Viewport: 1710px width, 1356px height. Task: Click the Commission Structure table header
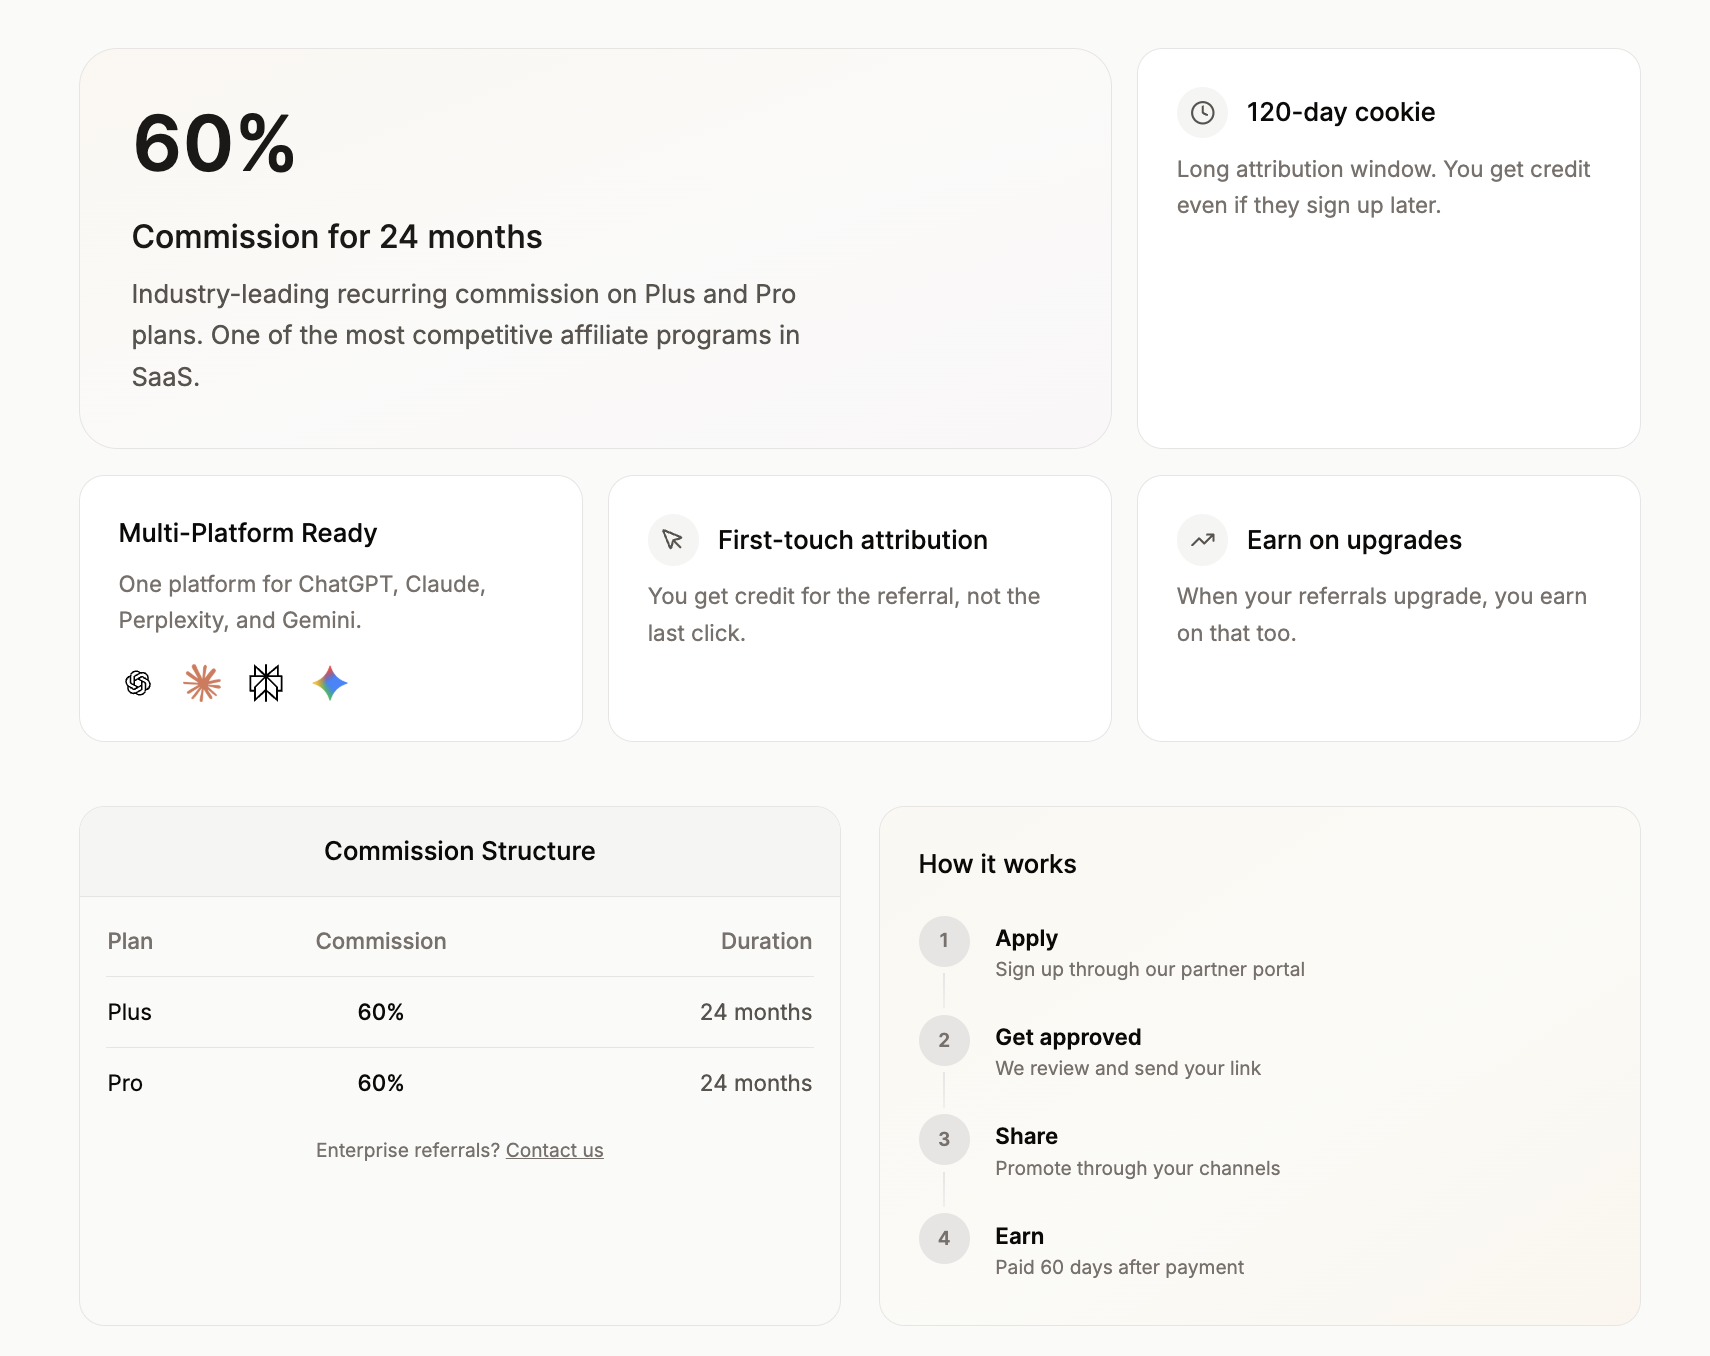(x=459, y=851)
